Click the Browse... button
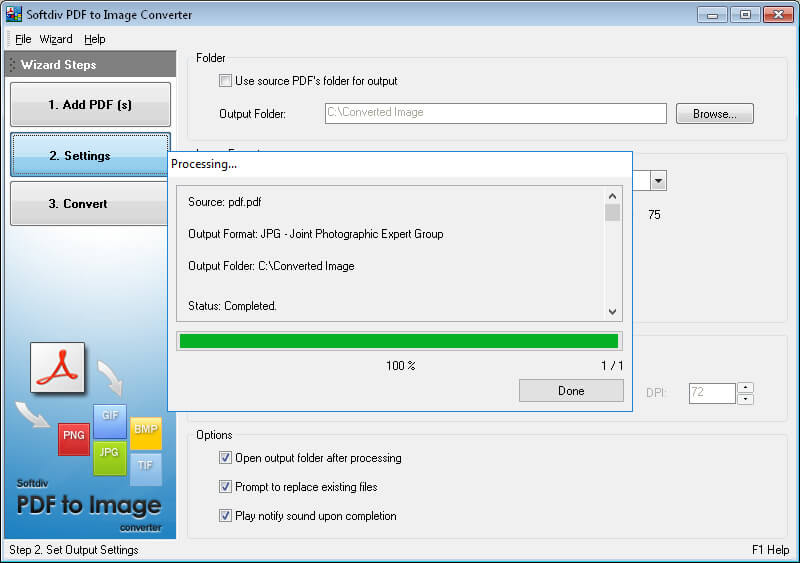 pos(714,114)
